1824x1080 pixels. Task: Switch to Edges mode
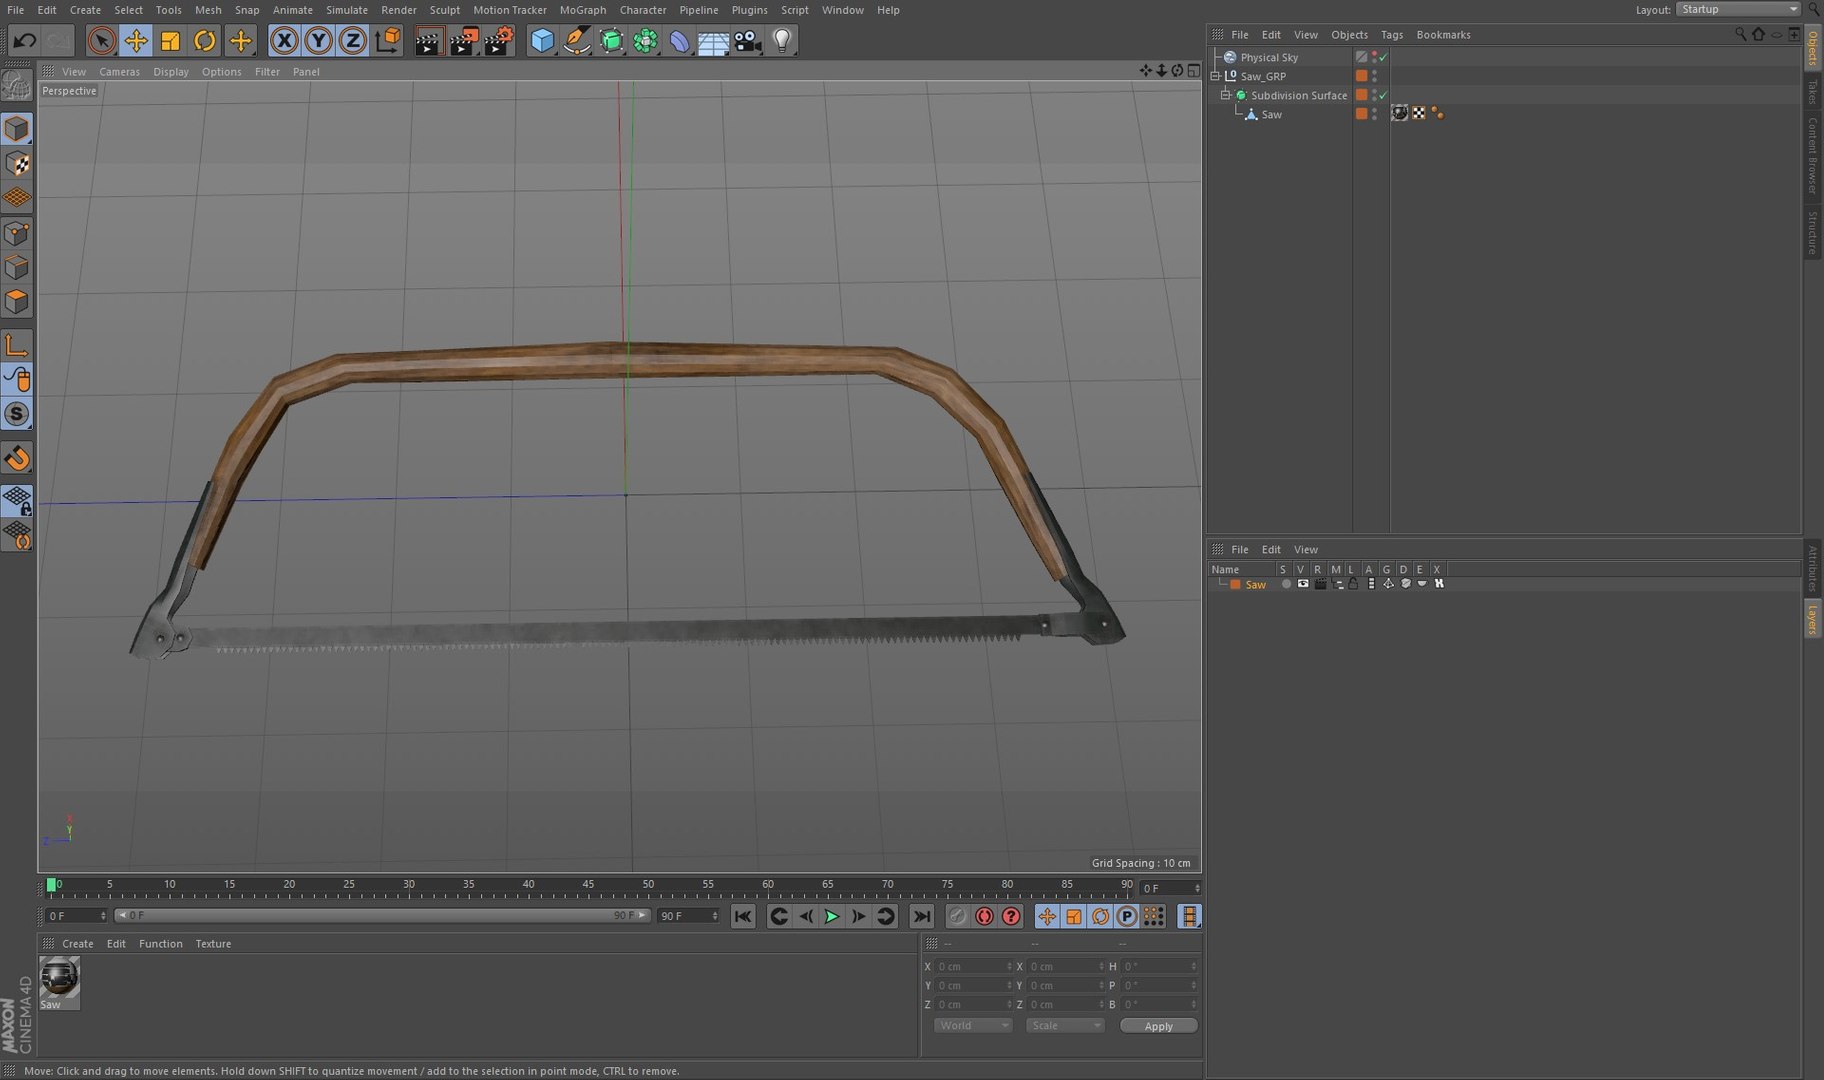[x=17, y=268]
